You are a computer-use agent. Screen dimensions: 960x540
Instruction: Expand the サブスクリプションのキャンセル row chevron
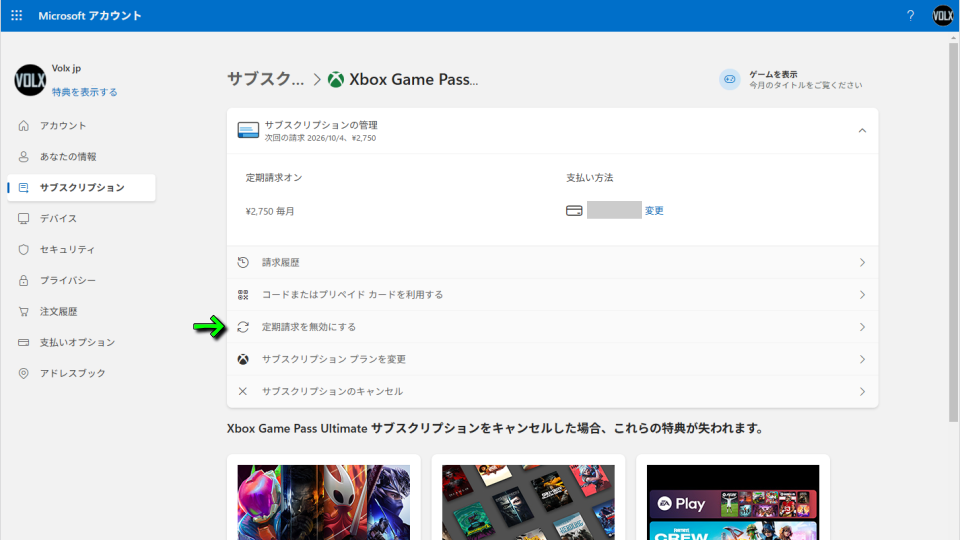[862, 391]
